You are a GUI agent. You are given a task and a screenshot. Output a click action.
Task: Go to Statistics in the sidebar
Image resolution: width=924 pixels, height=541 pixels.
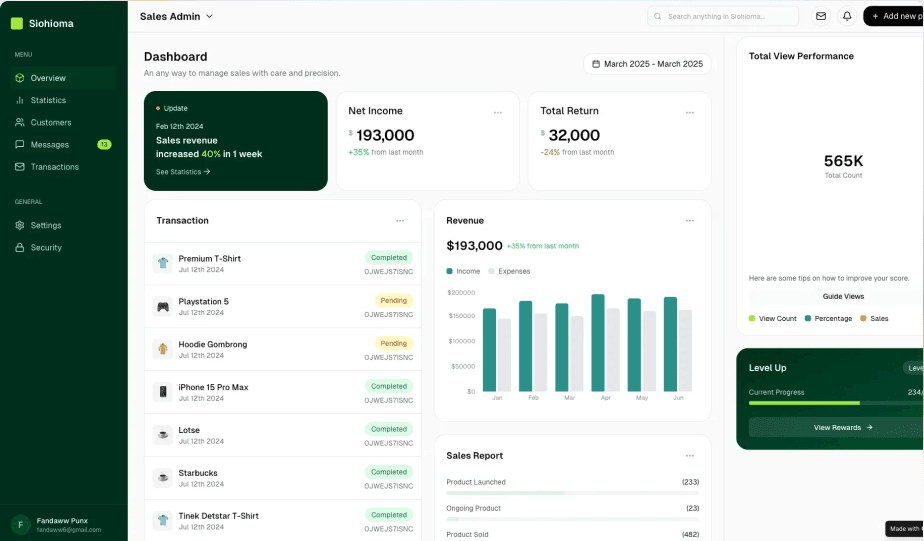click(x=48, y=100)
